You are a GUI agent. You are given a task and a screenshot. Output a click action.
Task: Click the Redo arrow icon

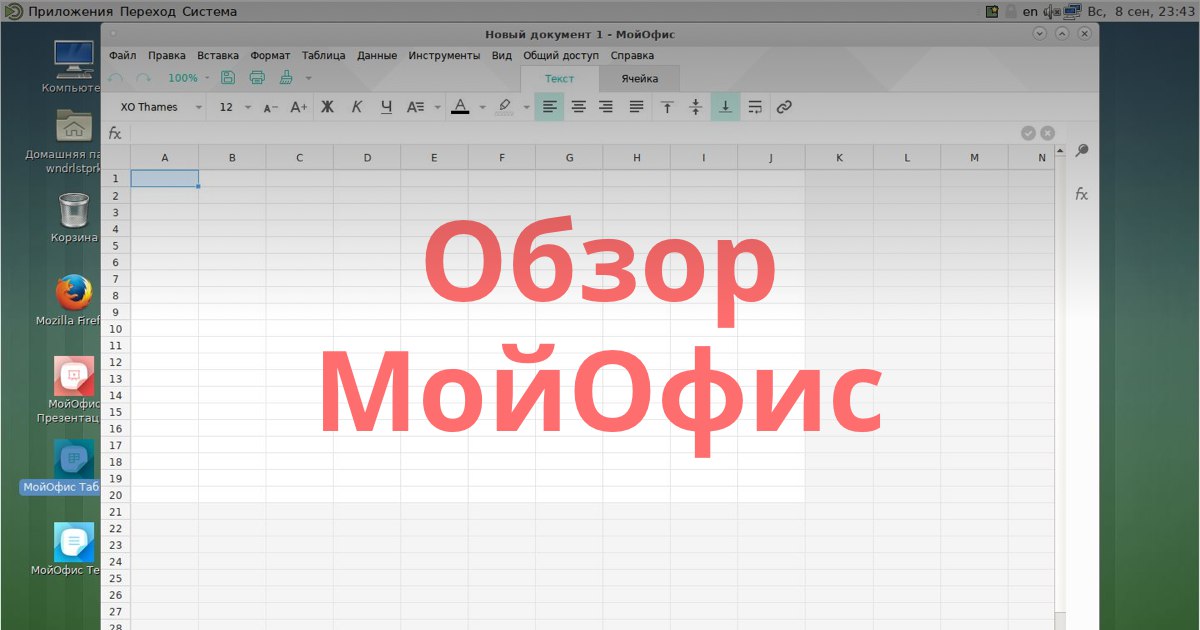click(x=144, y=78)
